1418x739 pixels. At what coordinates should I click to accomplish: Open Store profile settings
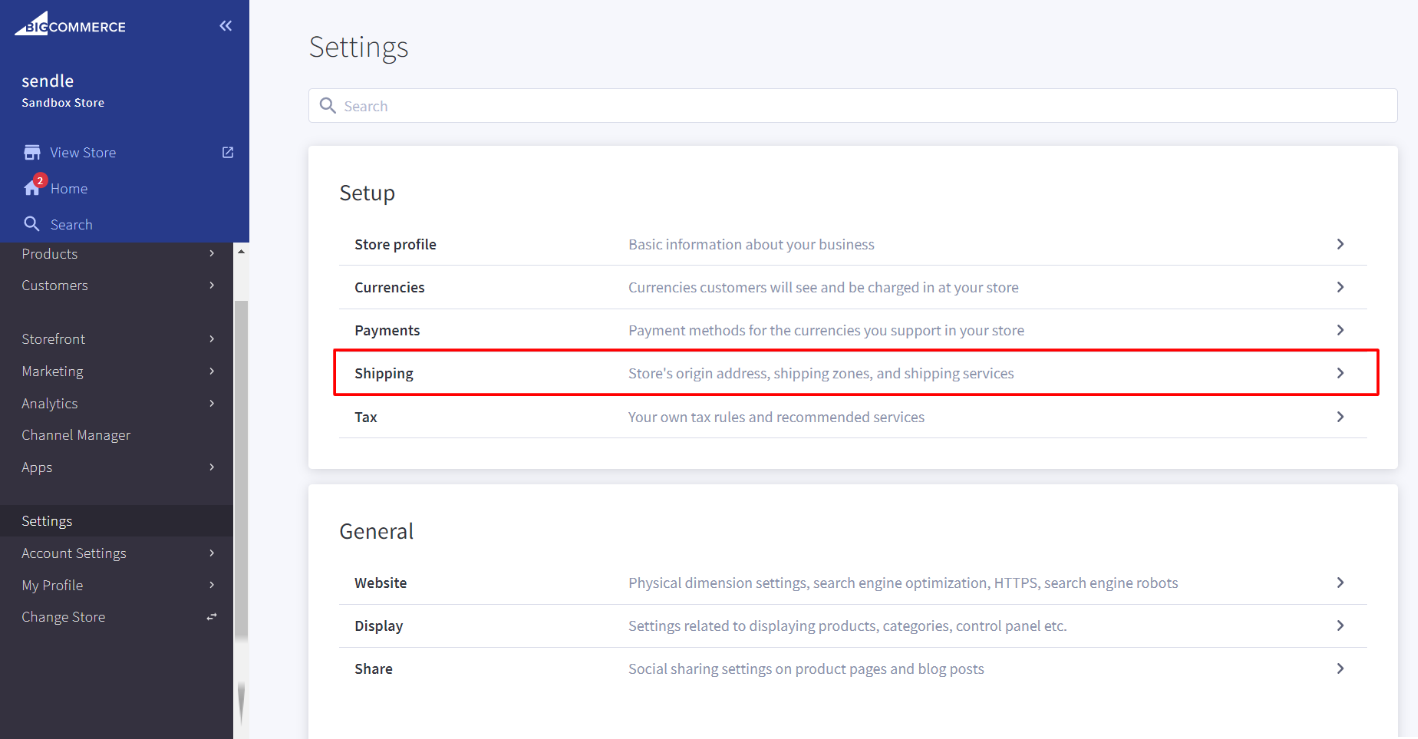[852, 243]
